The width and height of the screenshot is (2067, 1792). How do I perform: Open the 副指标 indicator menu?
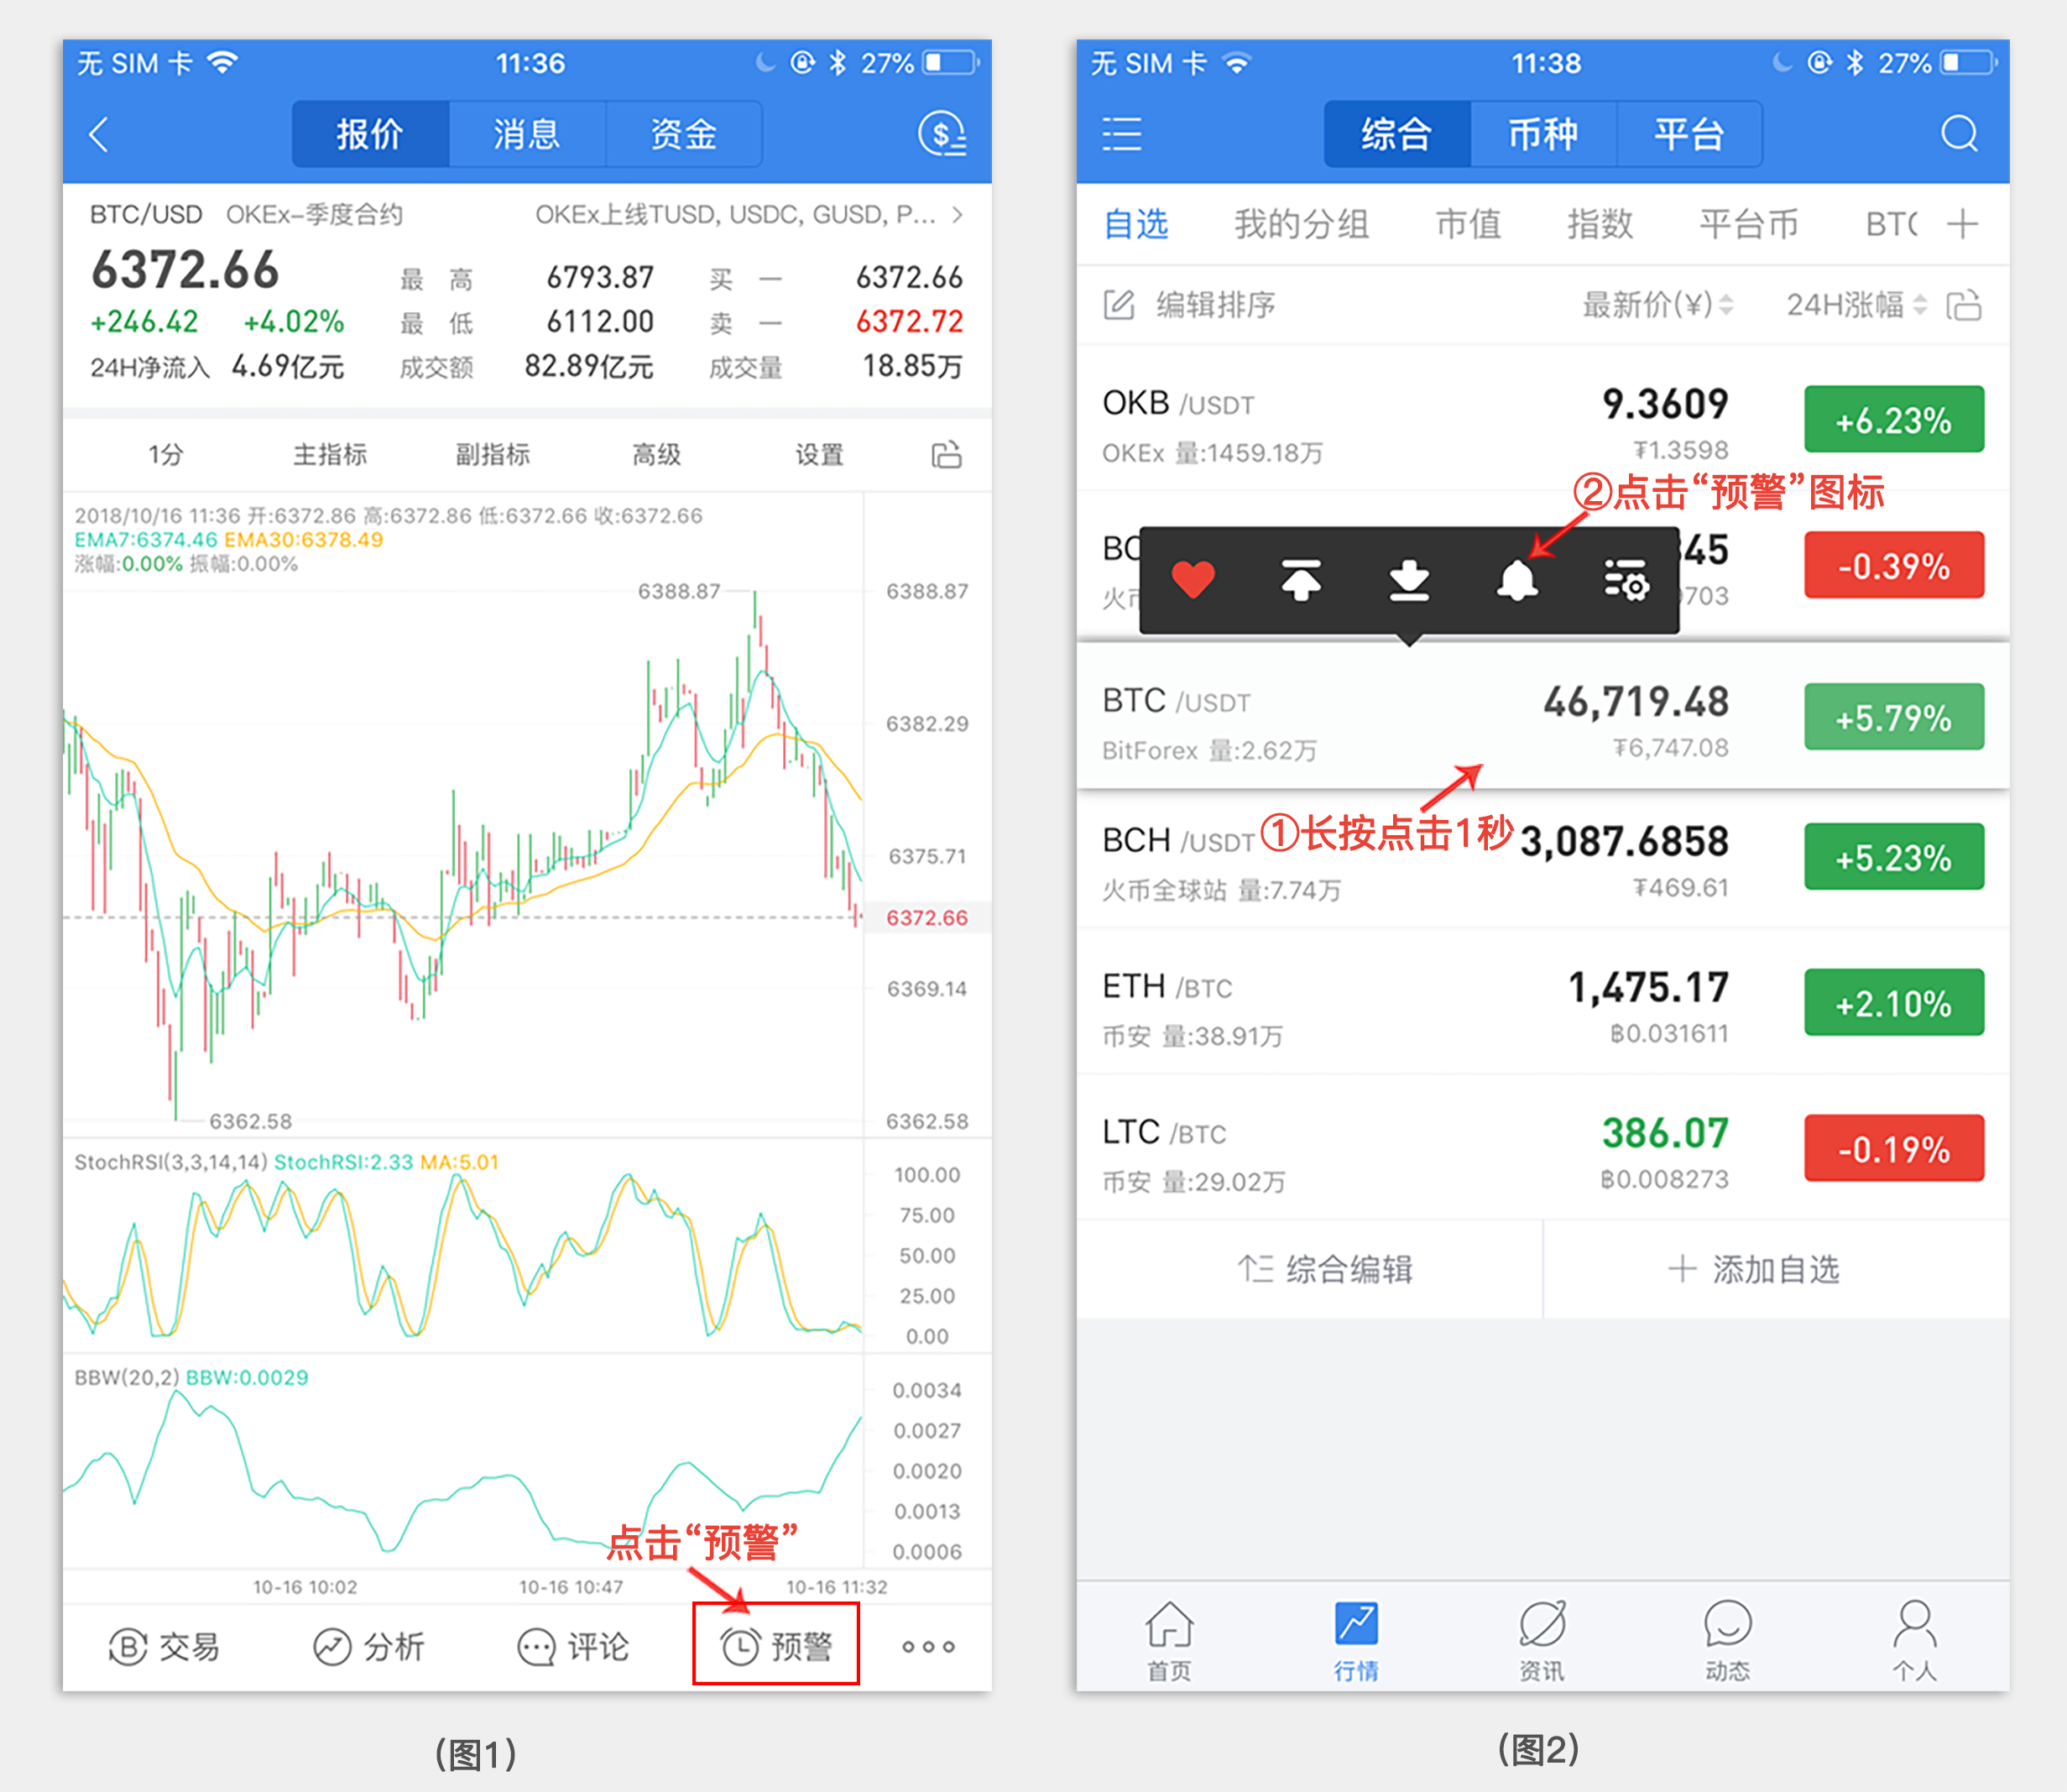(492, 455)
